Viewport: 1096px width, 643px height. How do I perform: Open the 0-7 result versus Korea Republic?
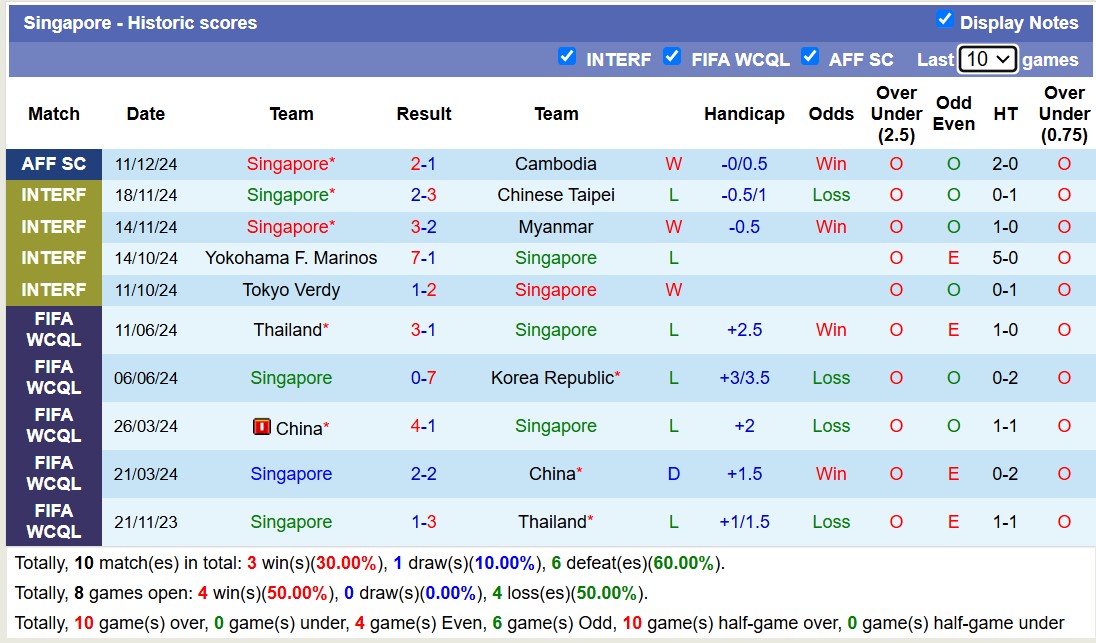click(x=423, y=378)
